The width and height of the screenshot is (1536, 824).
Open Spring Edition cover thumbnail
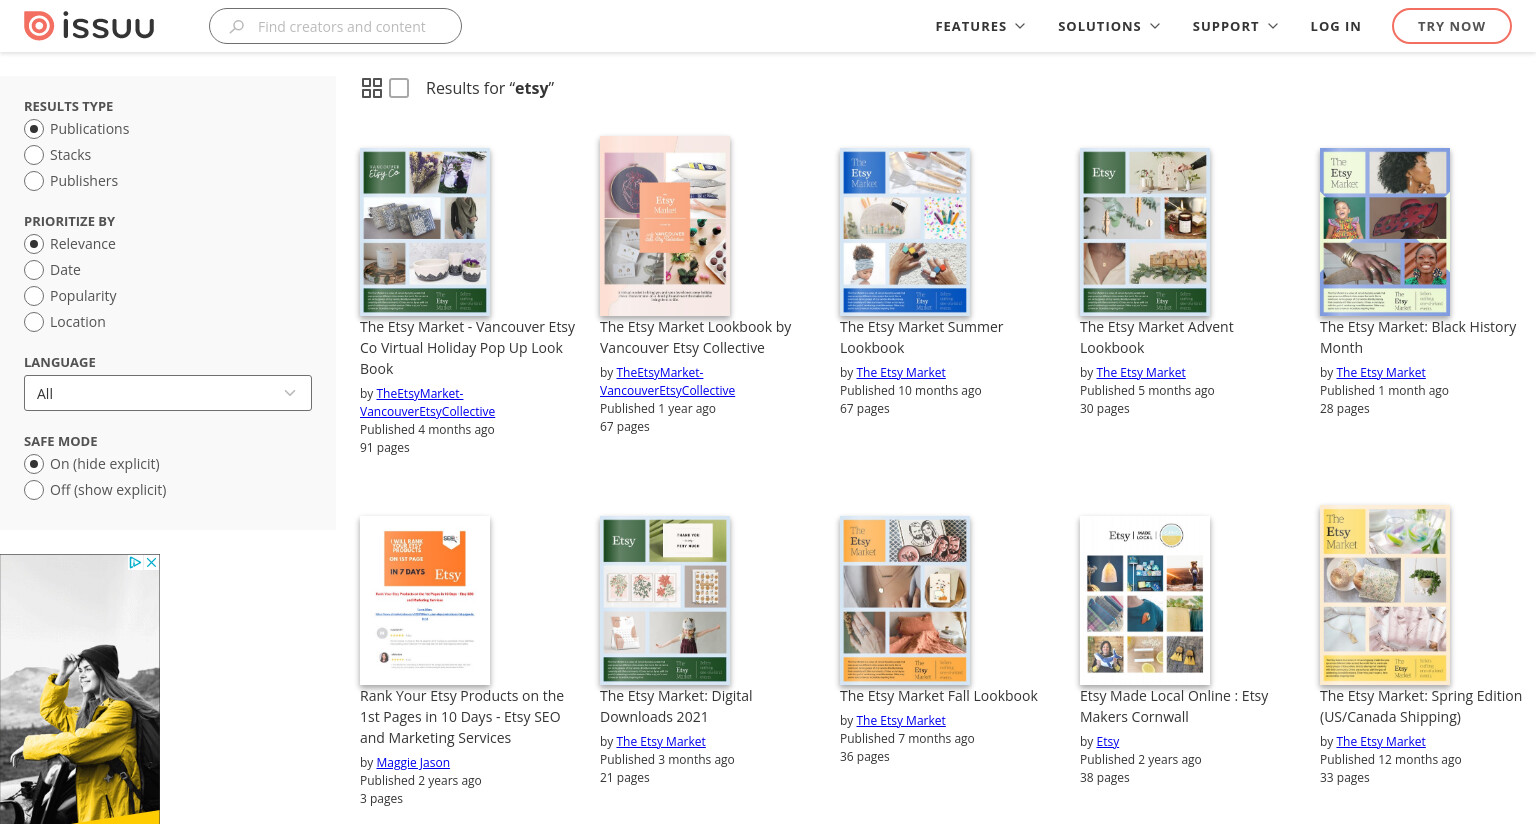coord(1385,596)
